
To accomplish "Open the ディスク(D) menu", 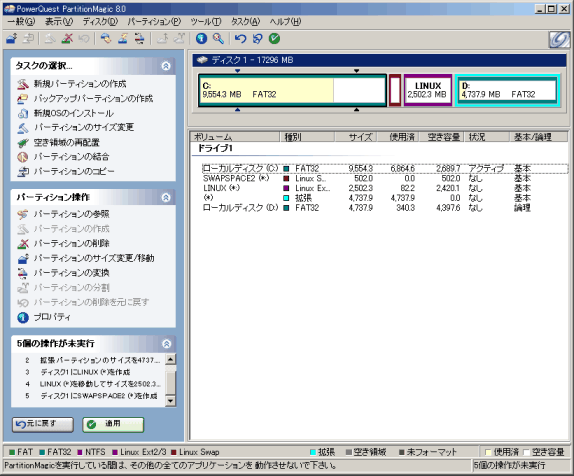I will pos(100,22).
